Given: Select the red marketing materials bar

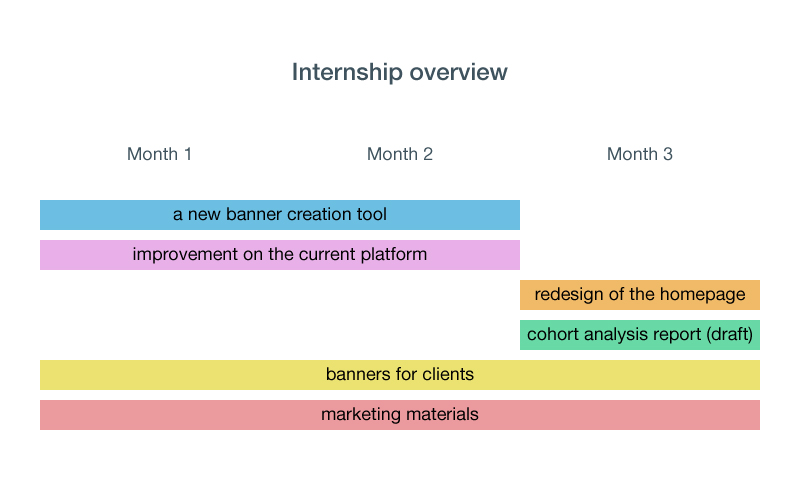Looking at the screenshot, I should click(399, 415).
